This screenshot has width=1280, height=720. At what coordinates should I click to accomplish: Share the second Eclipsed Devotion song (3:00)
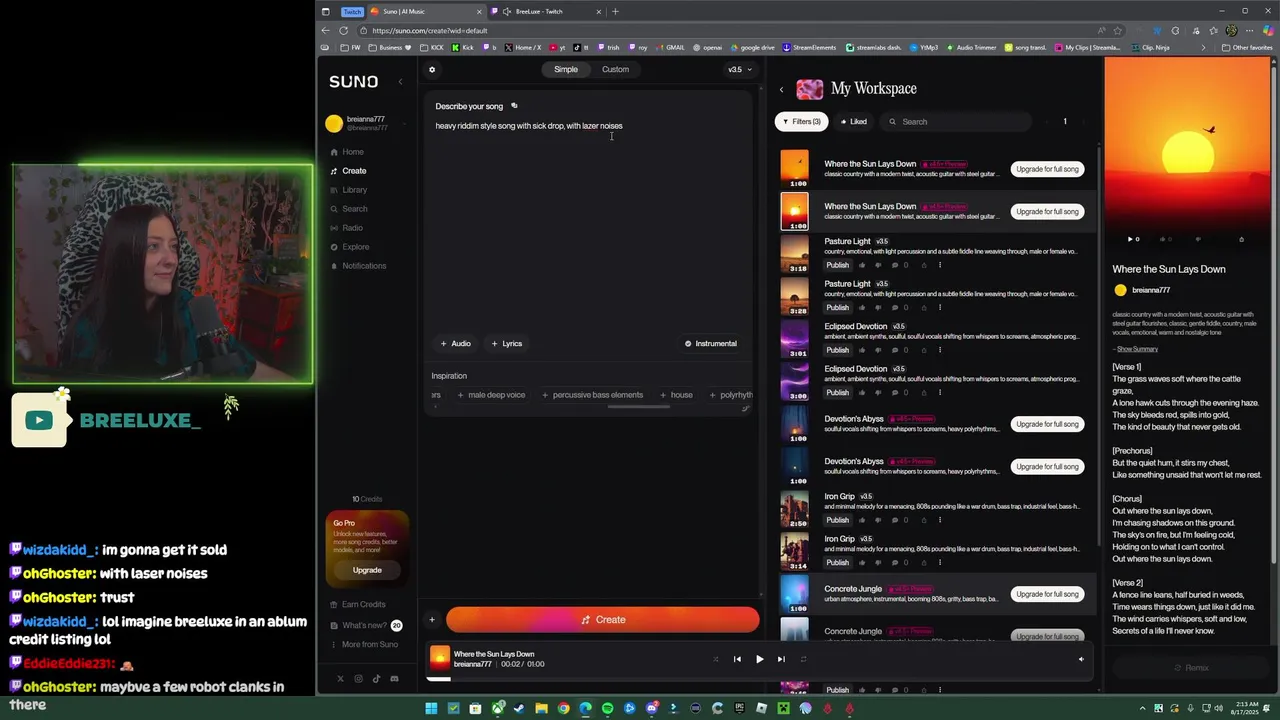click(924, 393)
